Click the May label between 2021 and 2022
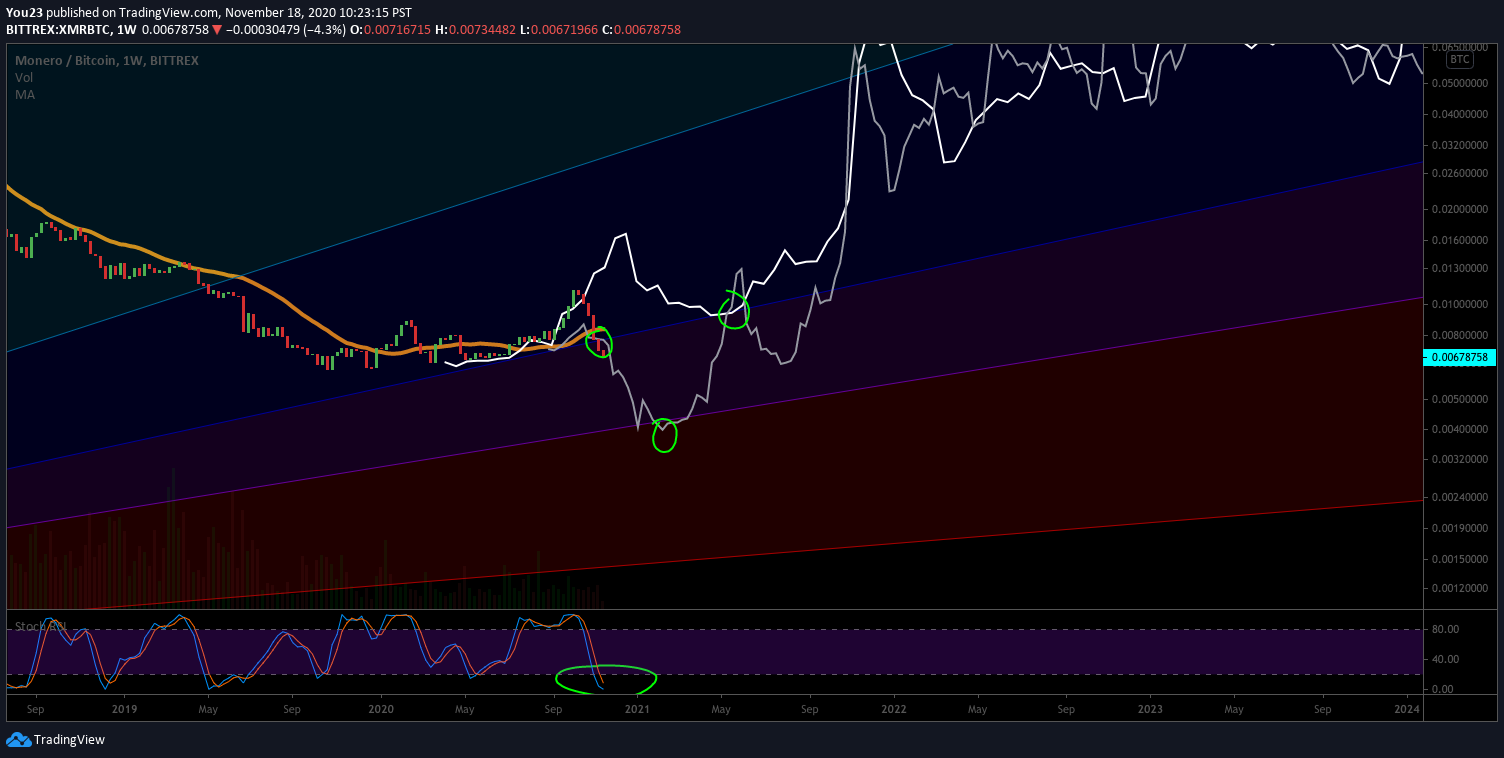This screenshot has height=758, width=1504. coord(720,709)
